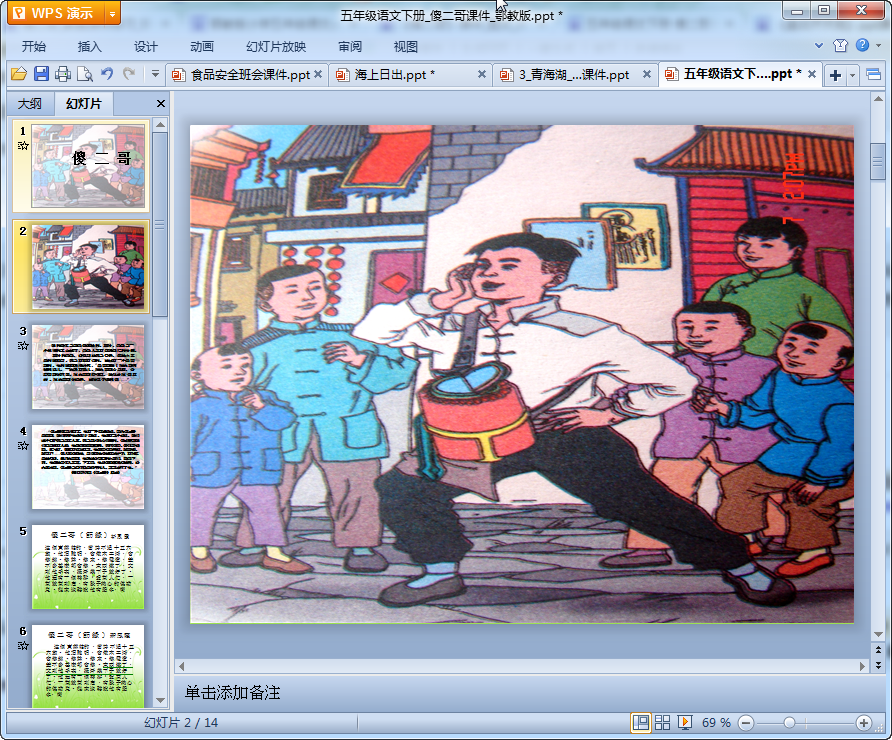This screenshot has width=892, height=740.
Task: Open Print Preview from the toolbar
Action: coord(85,74)
